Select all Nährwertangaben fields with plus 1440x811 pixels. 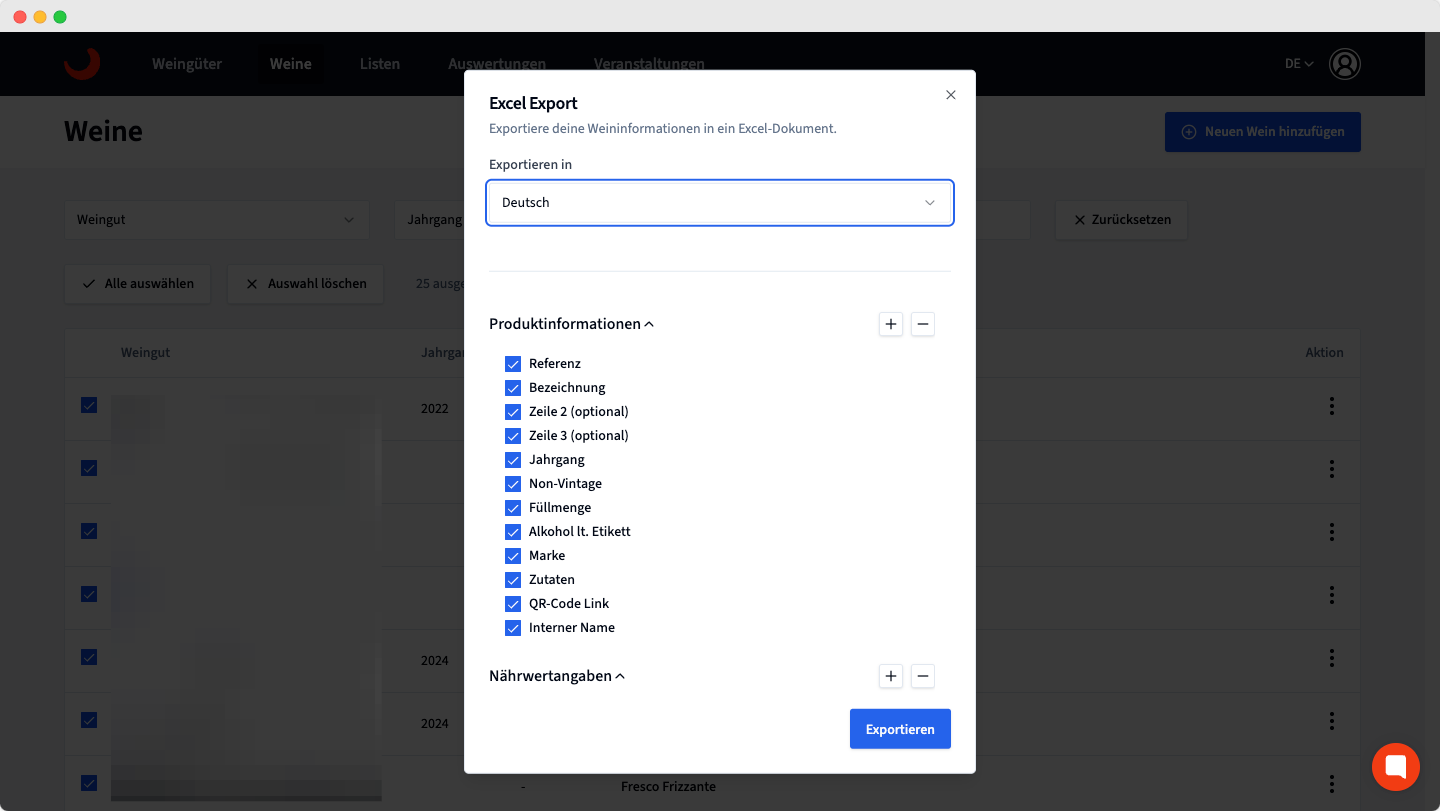[891, 676]
